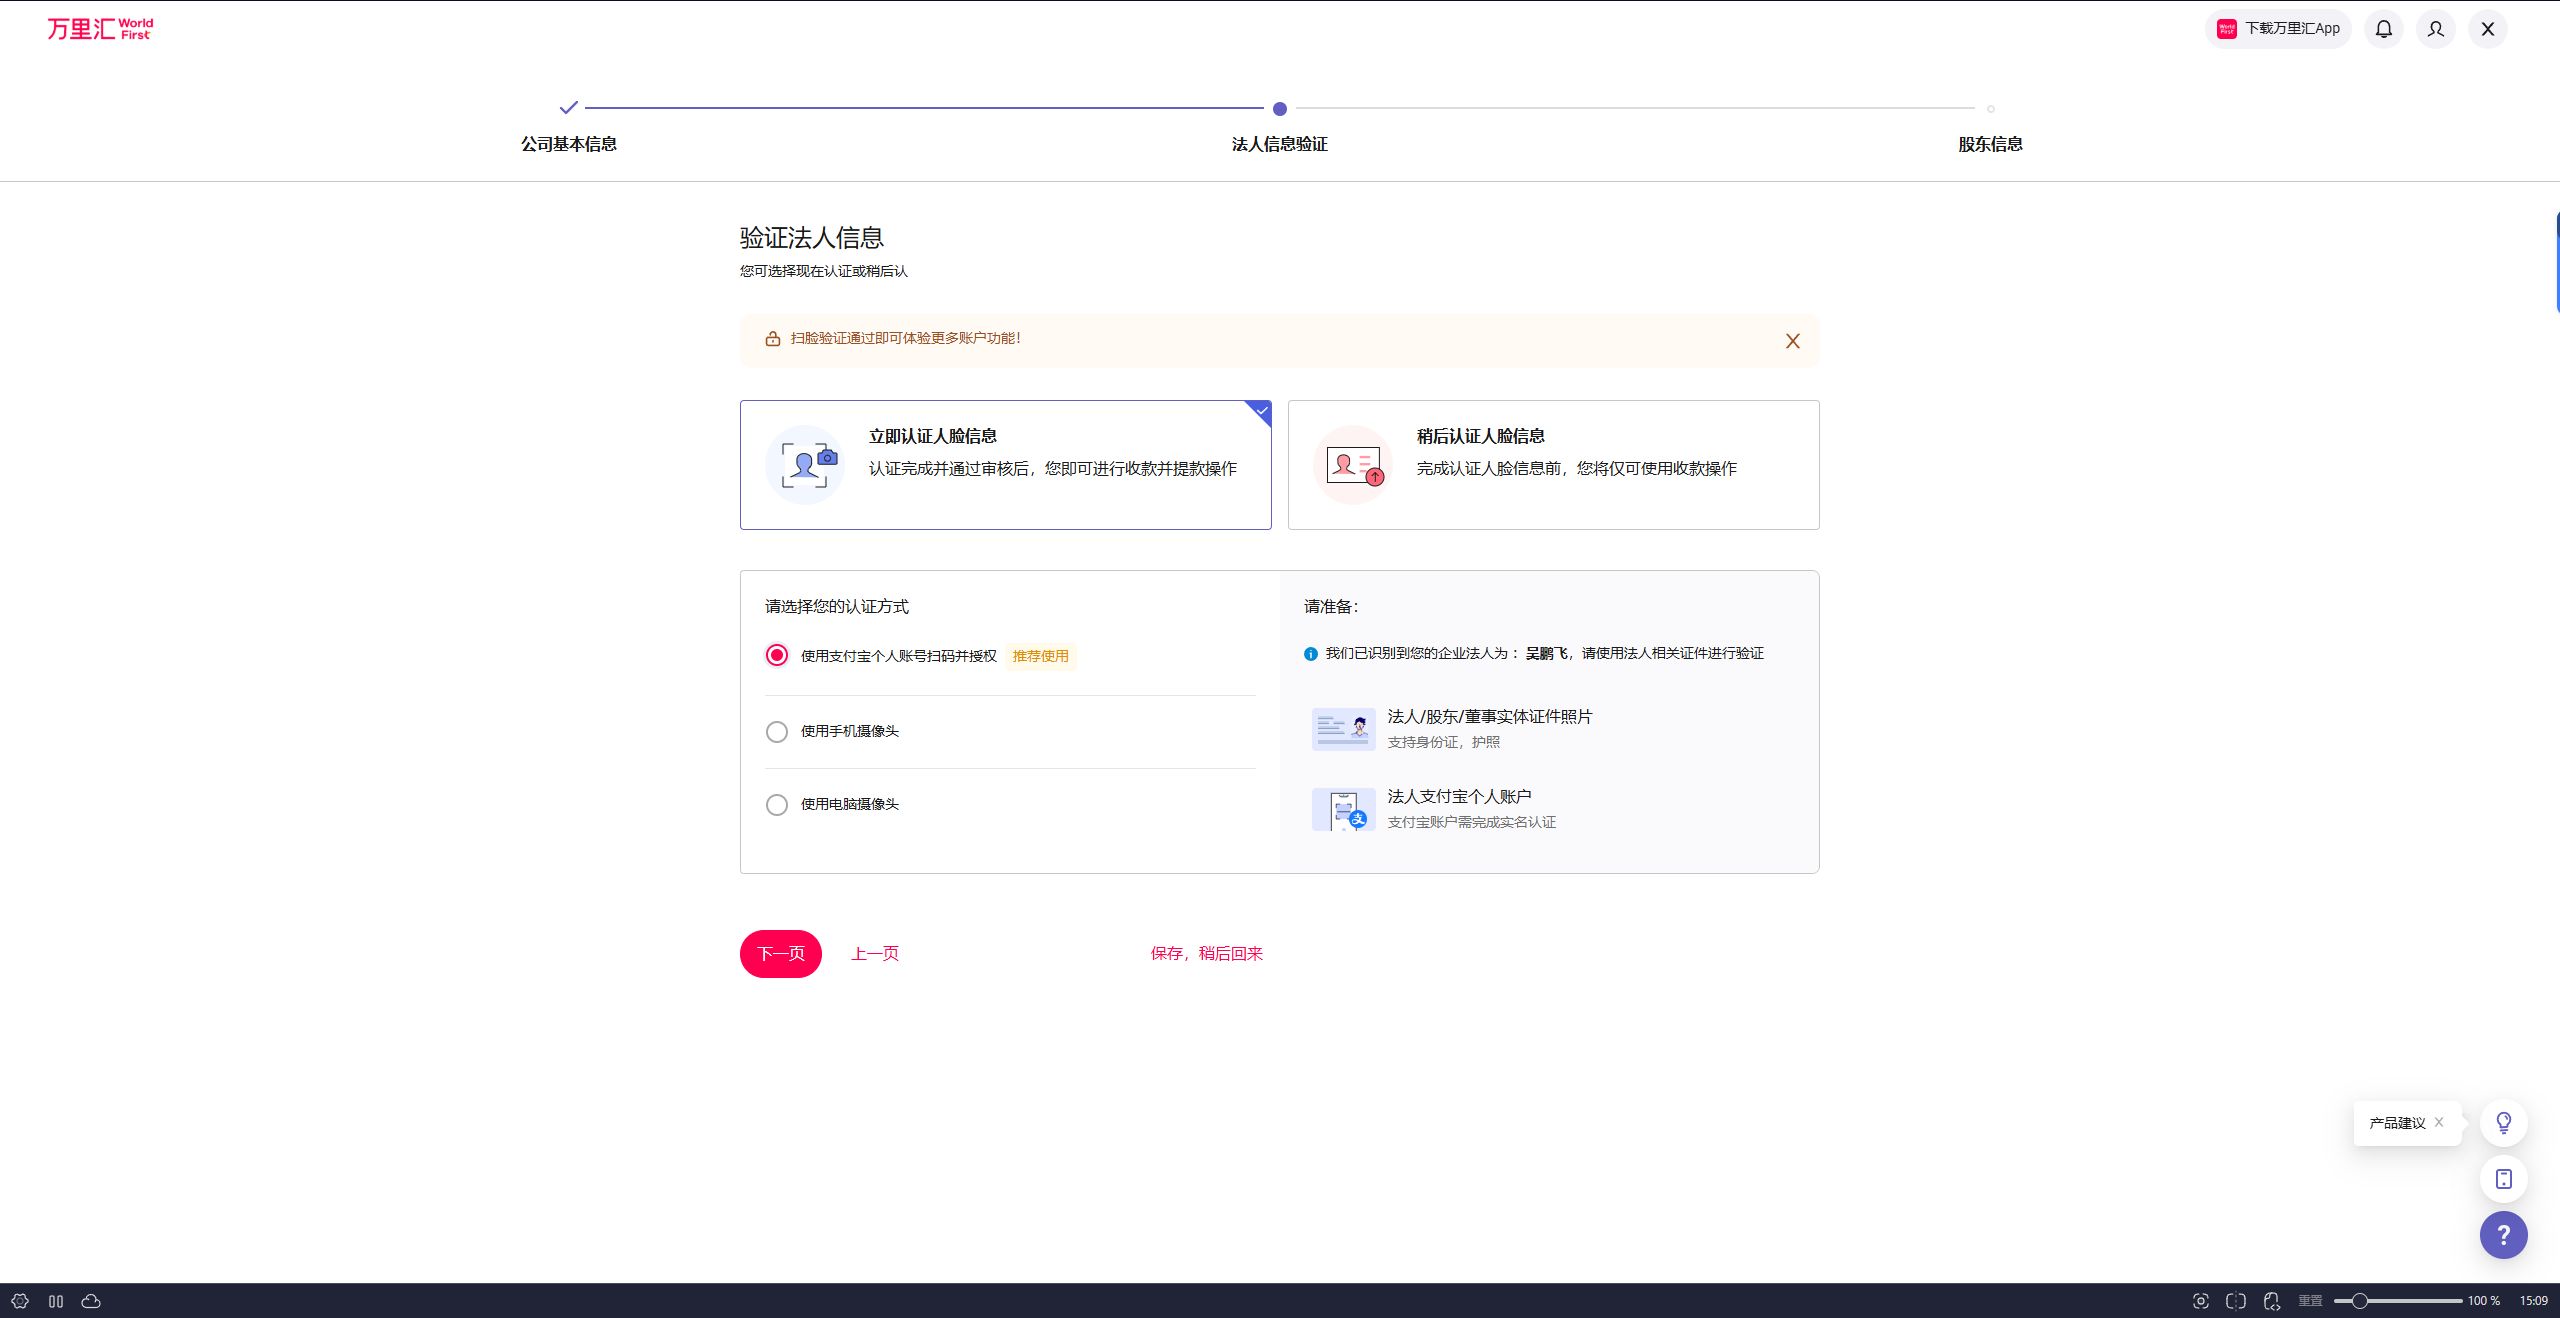Choose 使用手机摄像头 radio option
2560x1318 pixels.
point(777,732)
